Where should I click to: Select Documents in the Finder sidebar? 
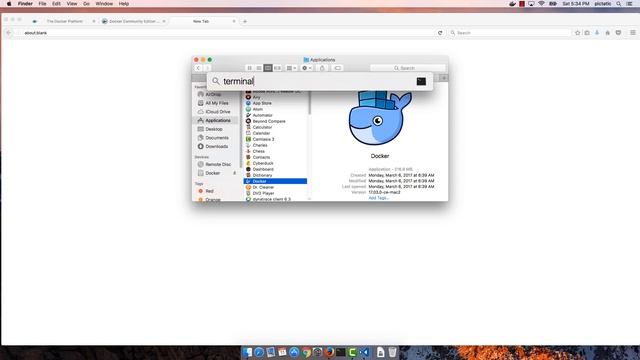[x=216, y=138]
